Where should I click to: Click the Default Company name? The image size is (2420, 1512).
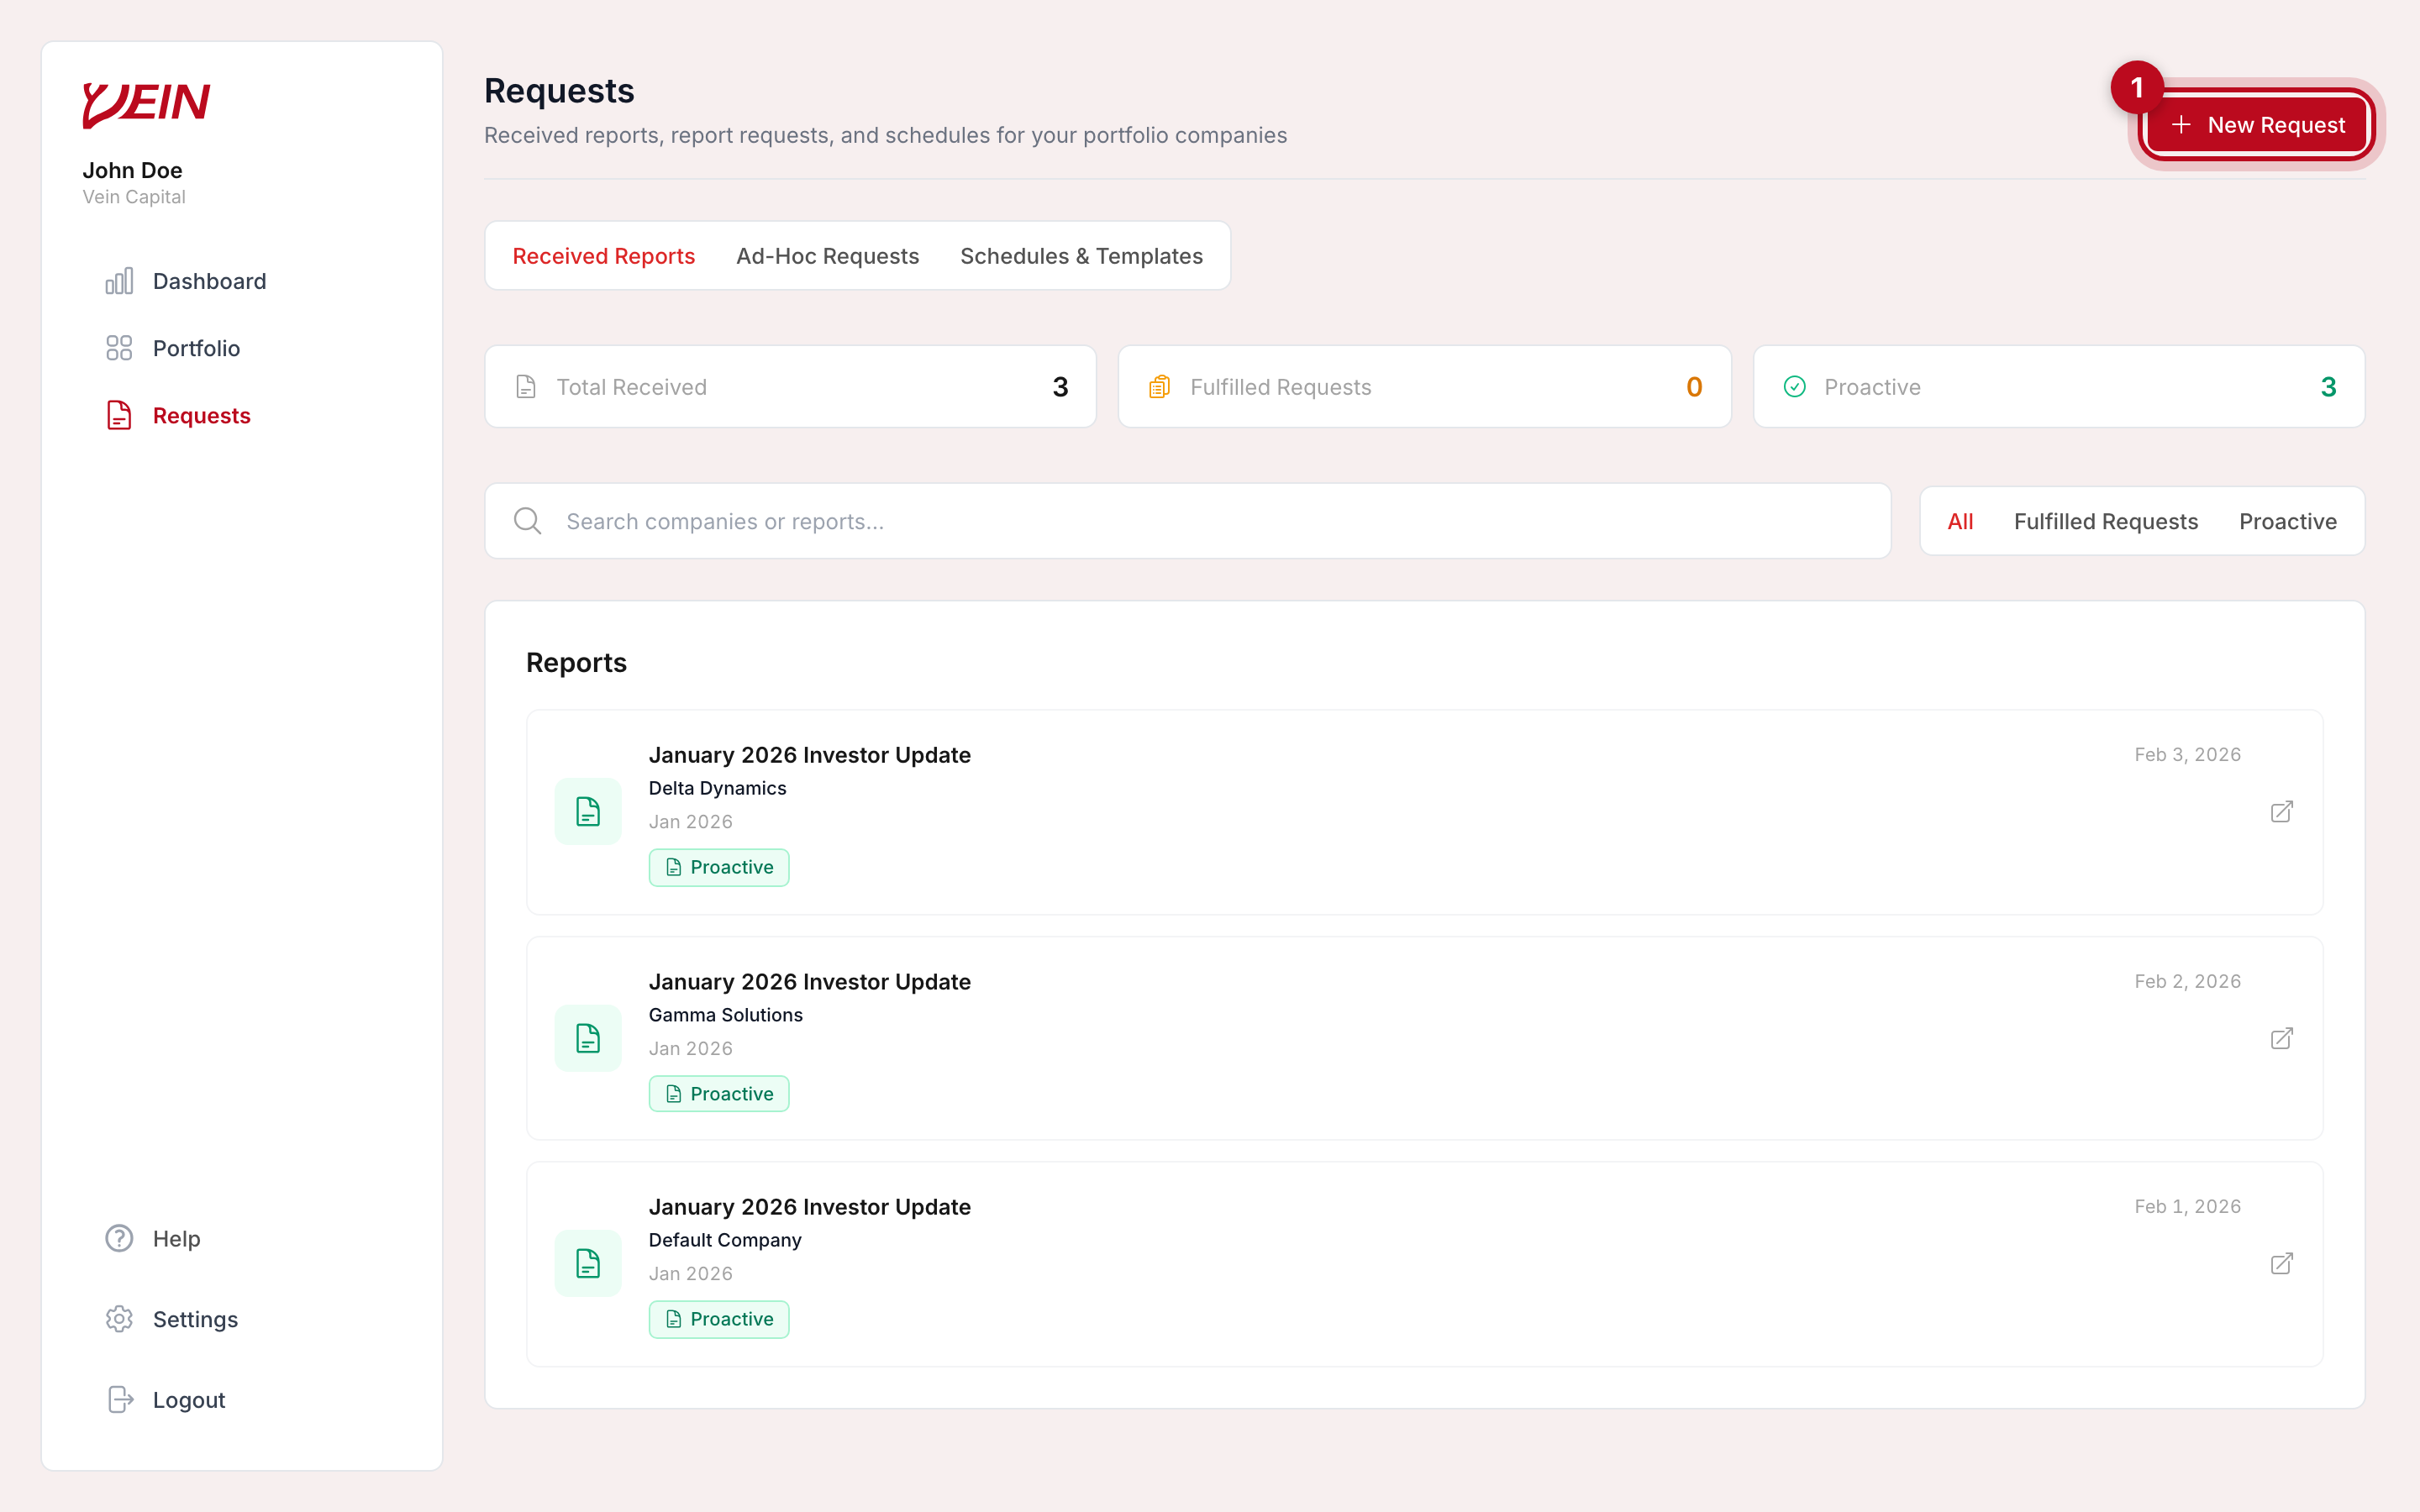725,1240
